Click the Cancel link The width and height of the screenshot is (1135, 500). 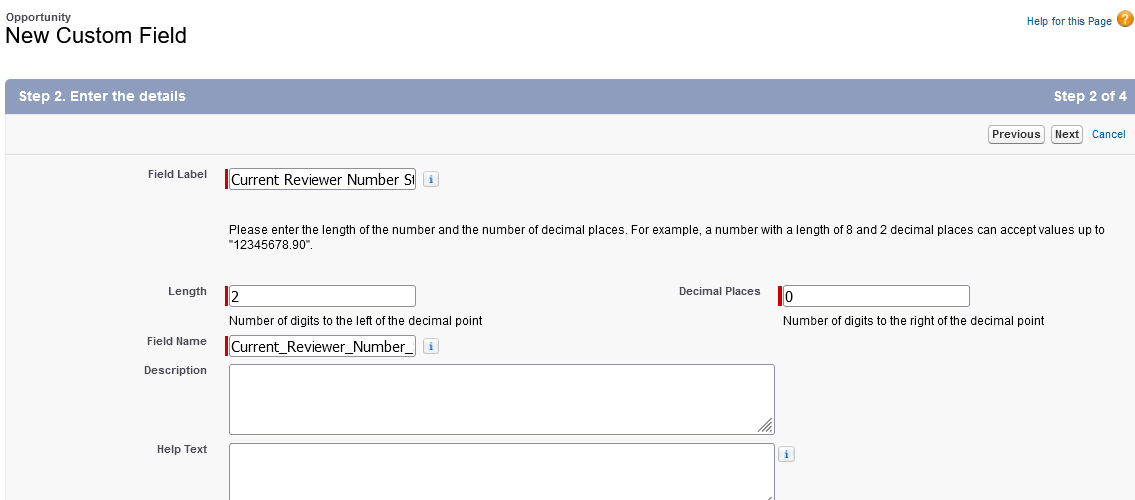1108,134
